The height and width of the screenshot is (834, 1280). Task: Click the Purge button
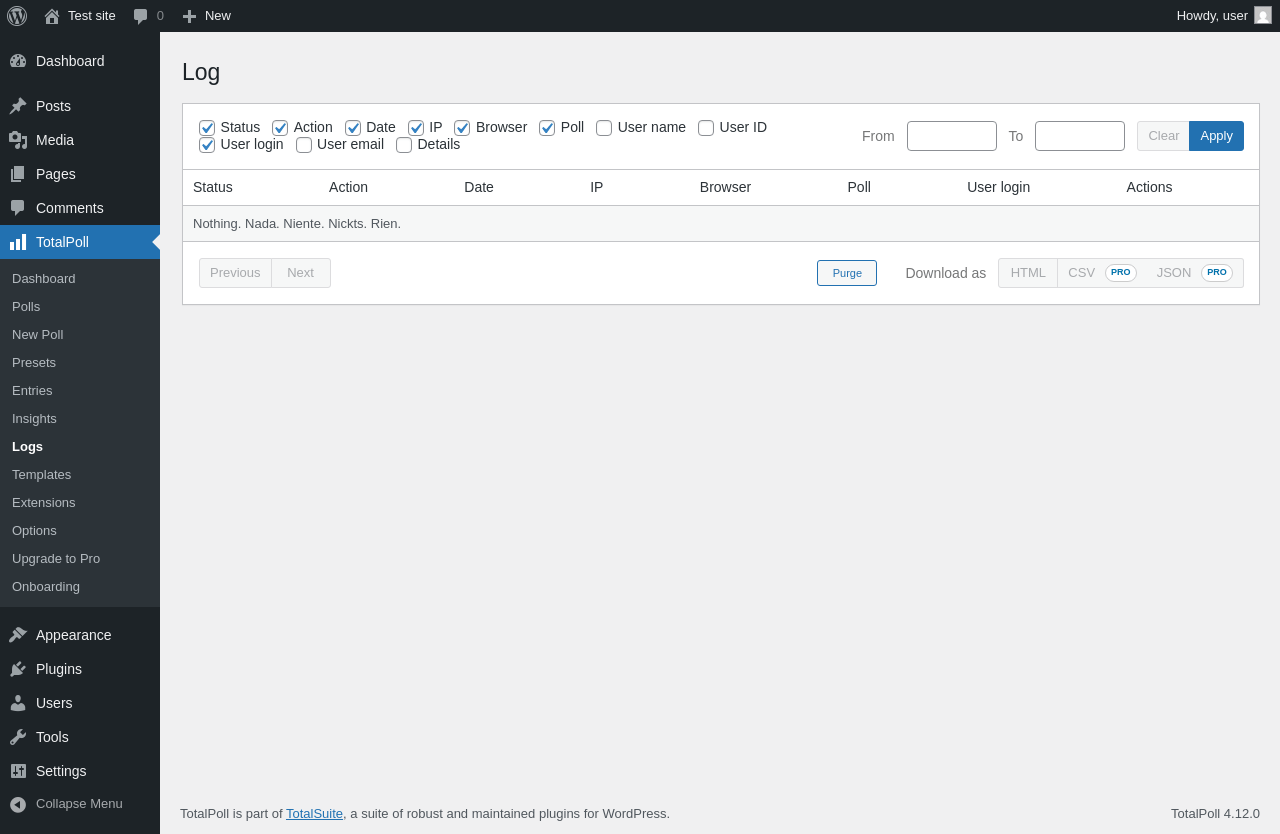847,273
